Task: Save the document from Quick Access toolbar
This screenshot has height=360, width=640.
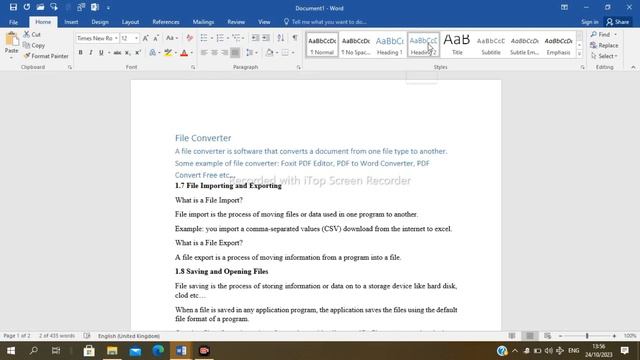Action: coord(13,7)
